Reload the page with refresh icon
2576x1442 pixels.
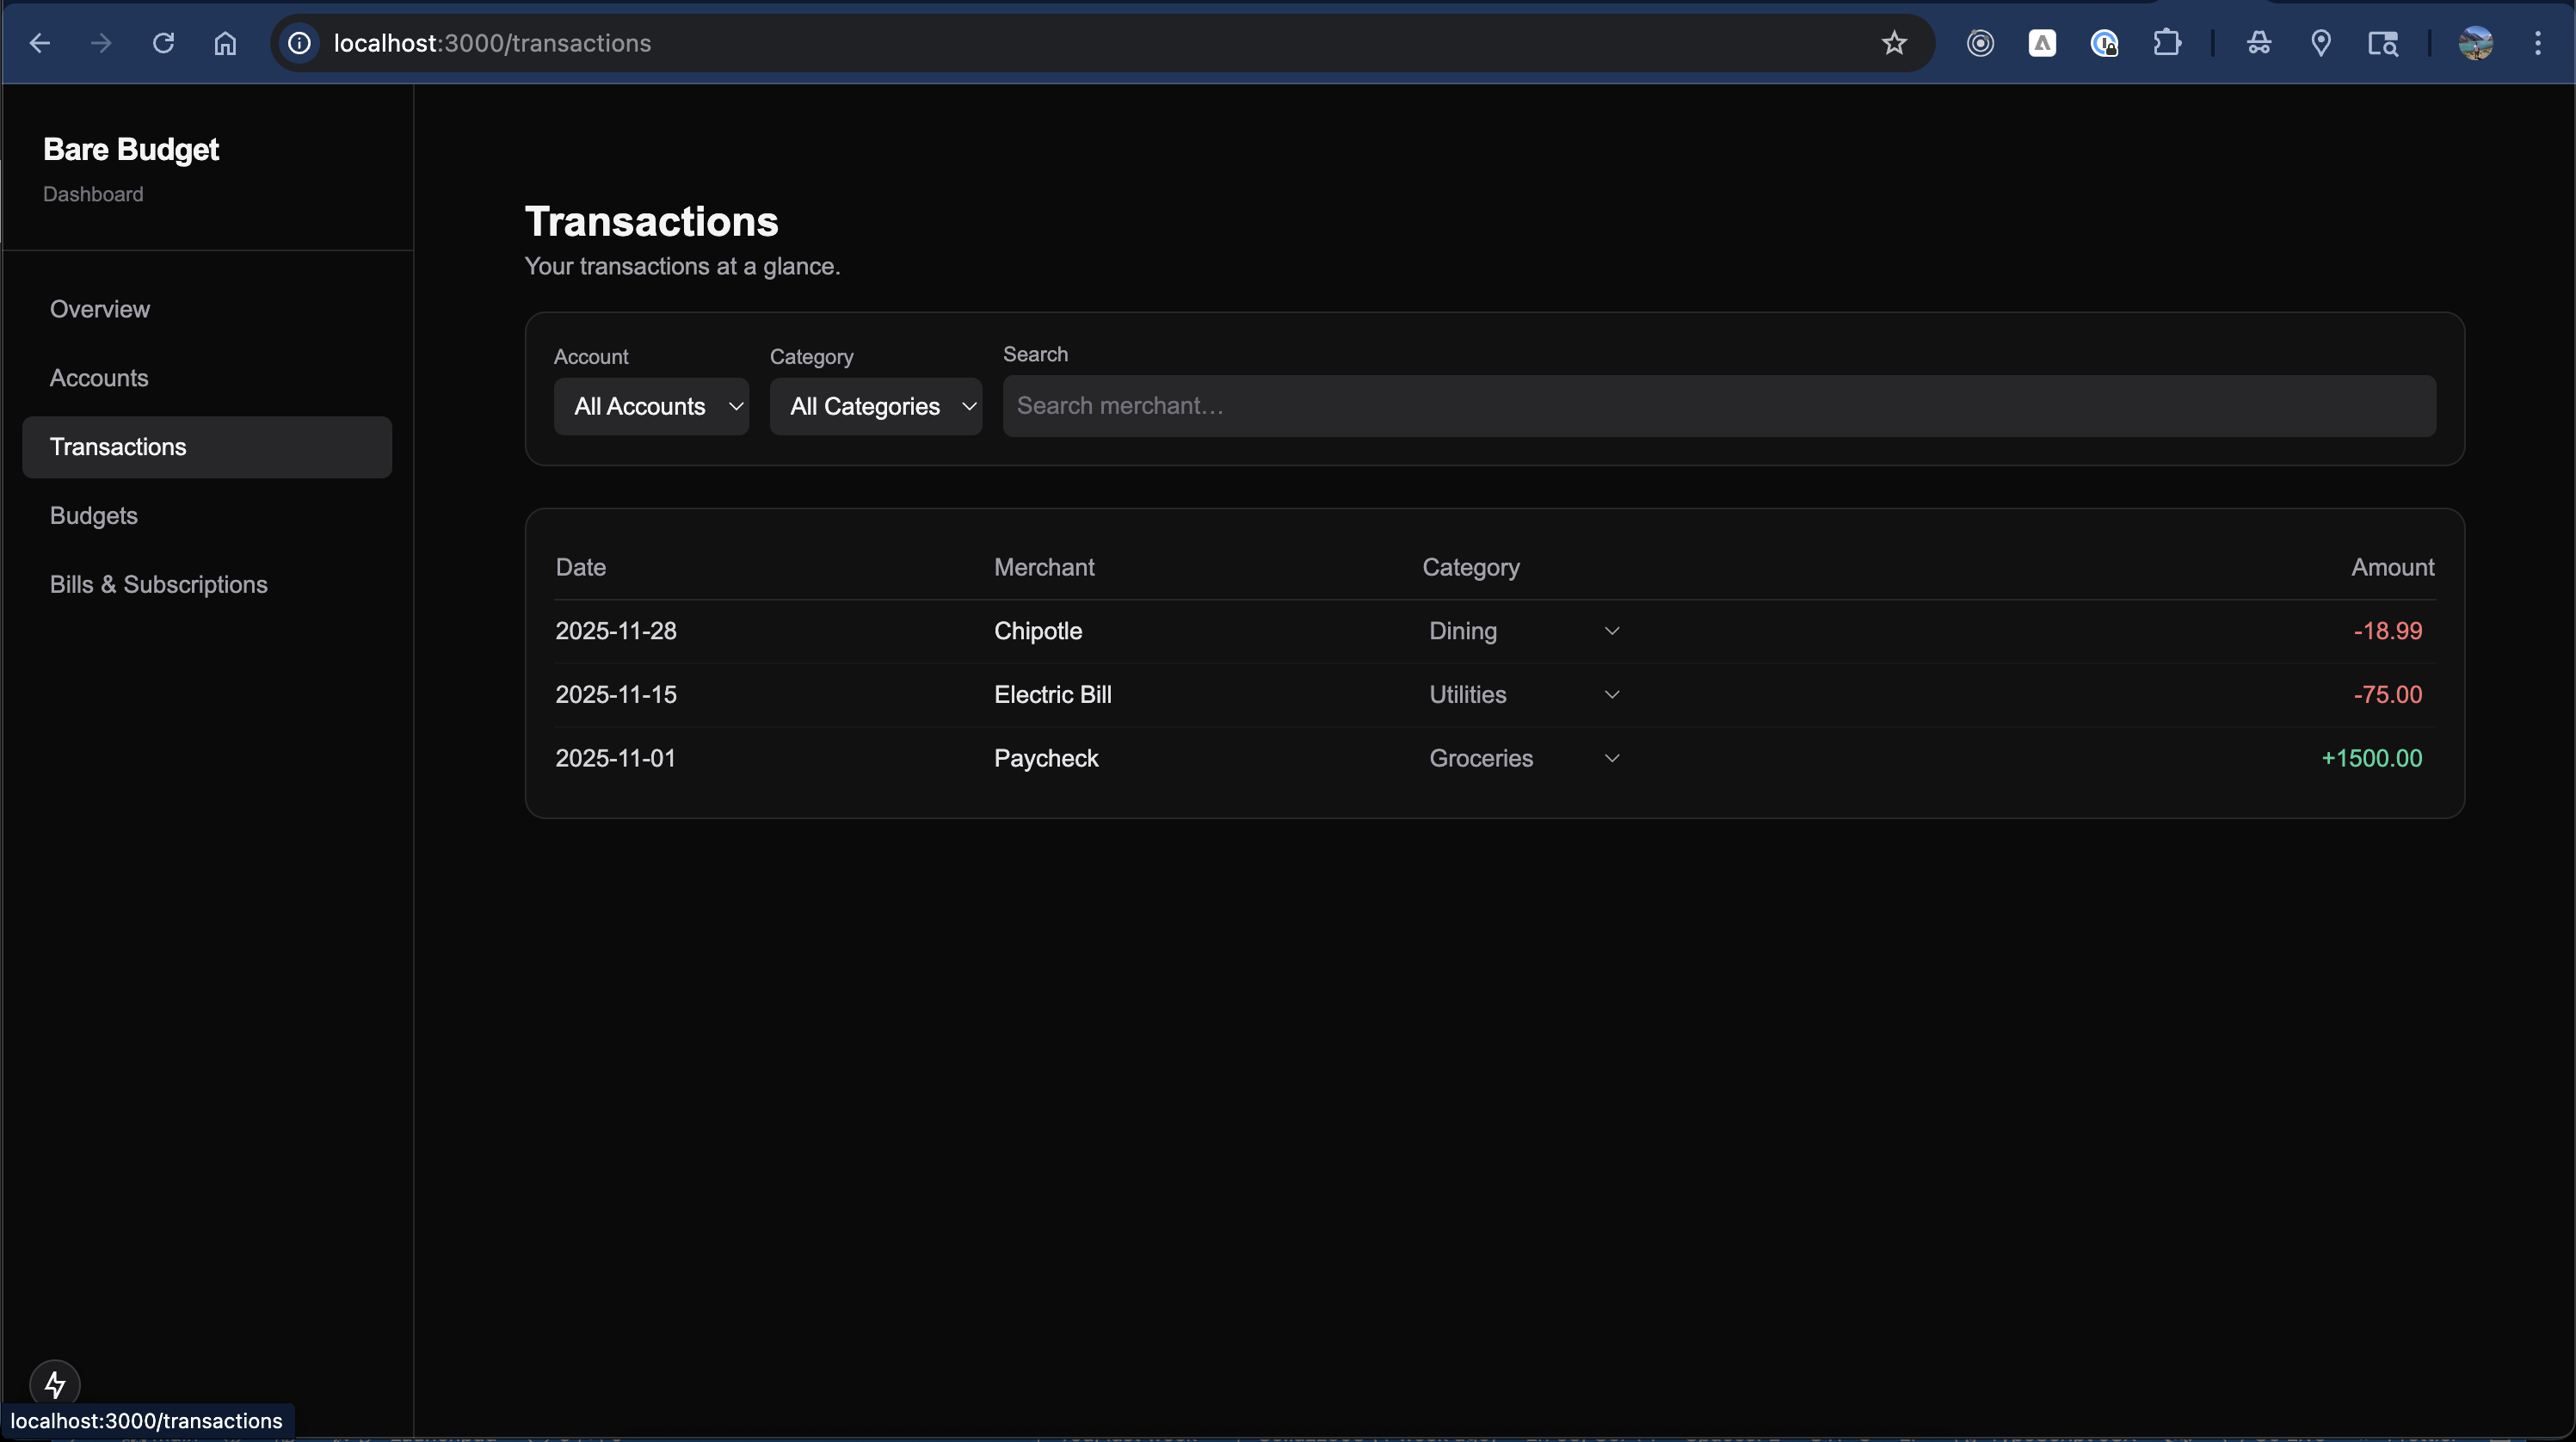(163, 43)
